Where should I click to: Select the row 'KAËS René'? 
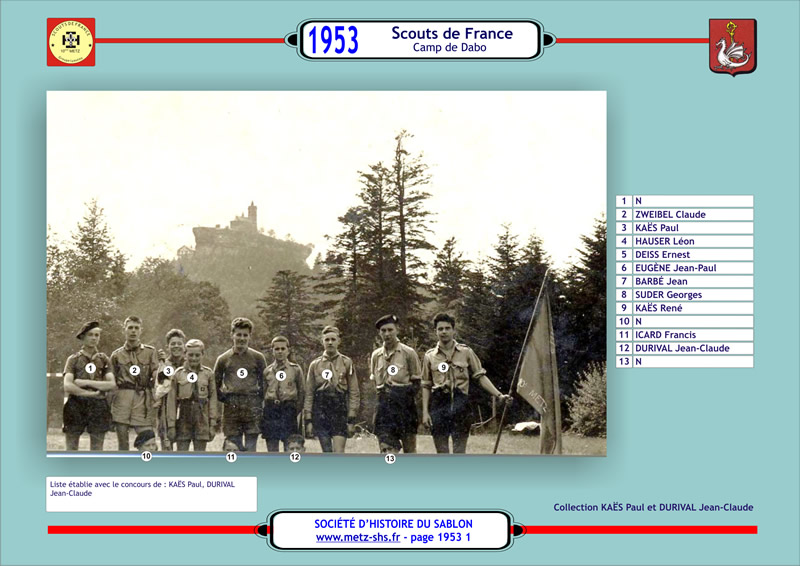click(685, 308)
